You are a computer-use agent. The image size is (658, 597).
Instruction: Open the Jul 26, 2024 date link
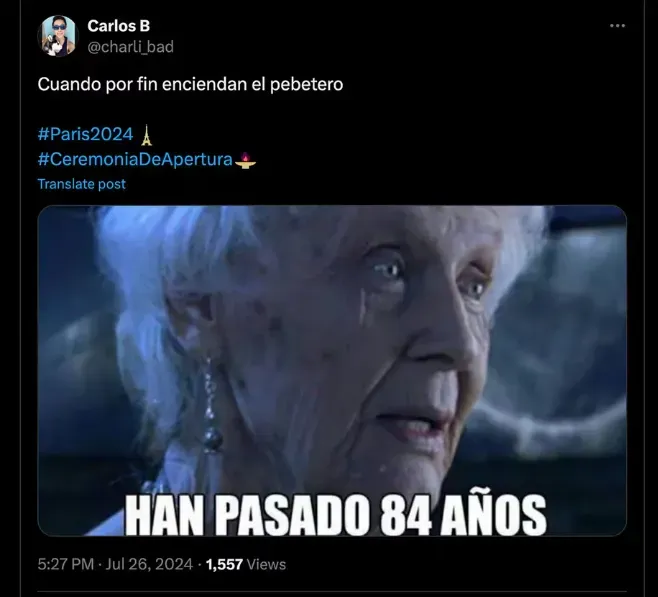coord(149,564)
